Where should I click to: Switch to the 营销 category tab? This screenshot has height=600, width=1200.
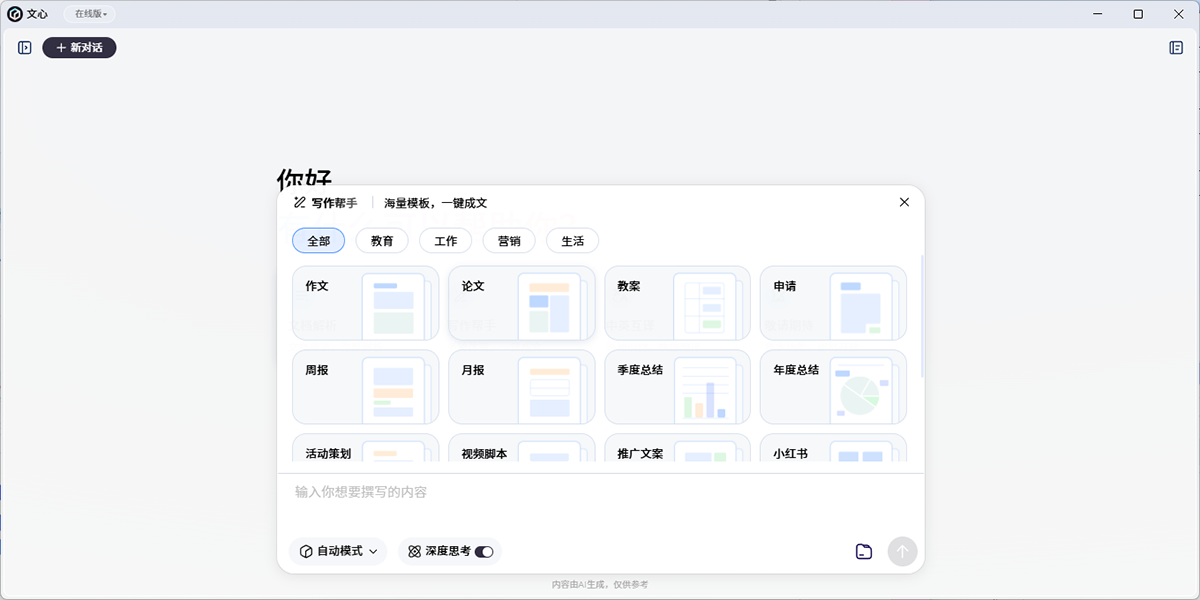[509, 241]
